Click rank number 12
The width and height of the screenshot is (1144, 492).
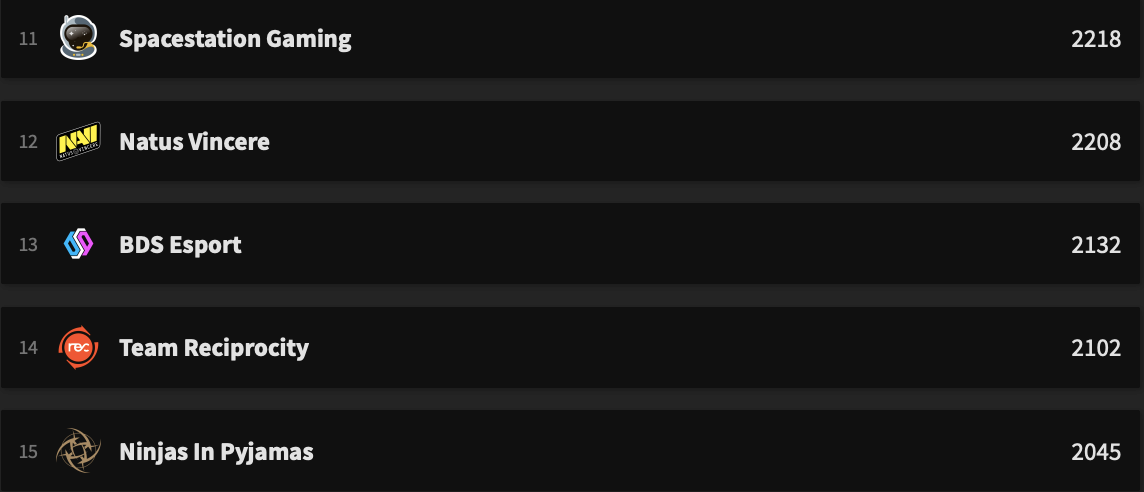(x=28, y=142)
